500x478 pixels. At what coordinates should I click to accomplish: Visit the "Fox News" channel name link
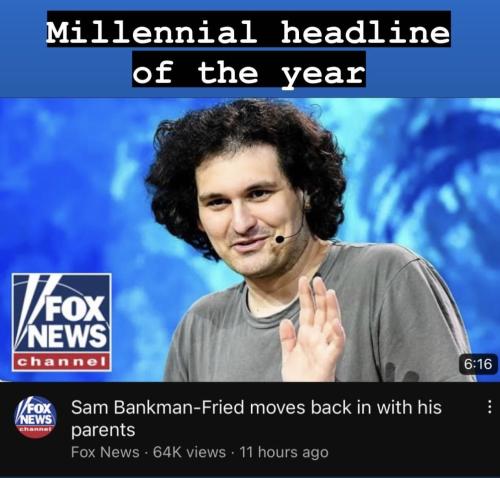coord(105,452)
